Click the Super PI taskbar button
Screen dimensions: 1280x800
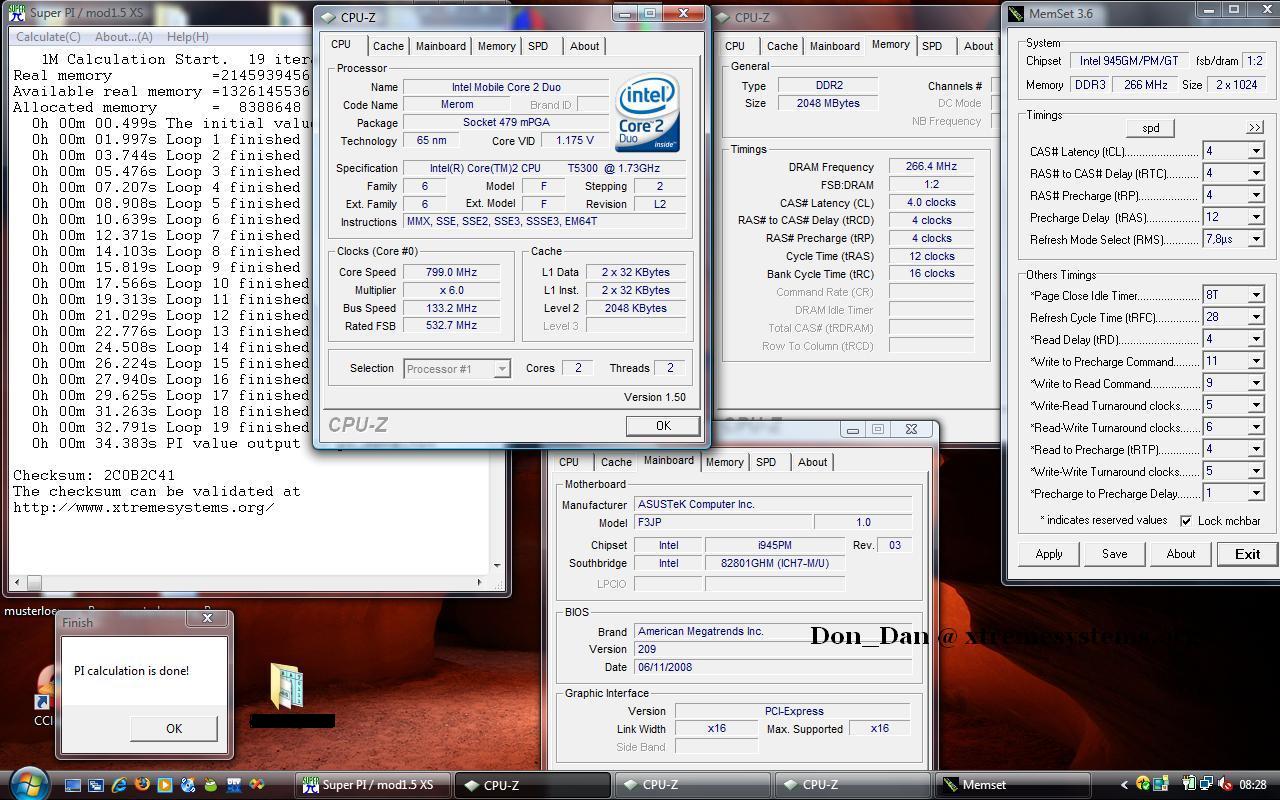click(375, 785)
